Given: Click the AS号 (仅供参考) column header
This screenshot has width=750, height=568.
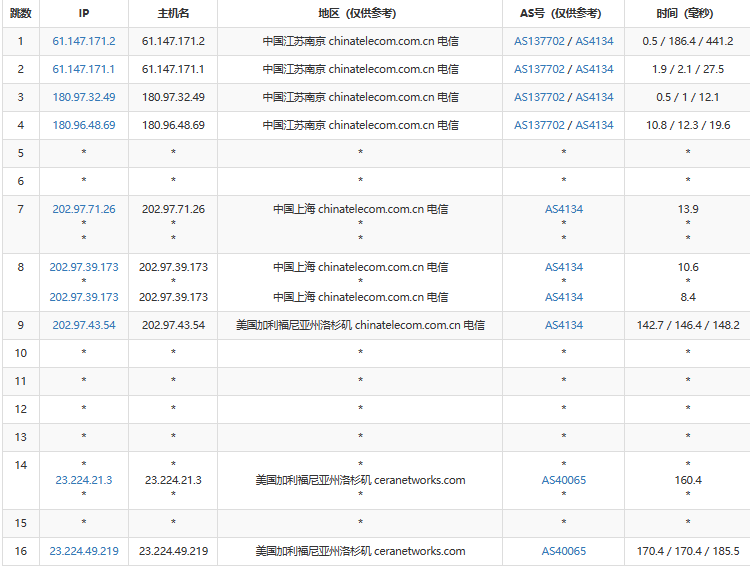Looking at the screenshot, I should (561, 13).
